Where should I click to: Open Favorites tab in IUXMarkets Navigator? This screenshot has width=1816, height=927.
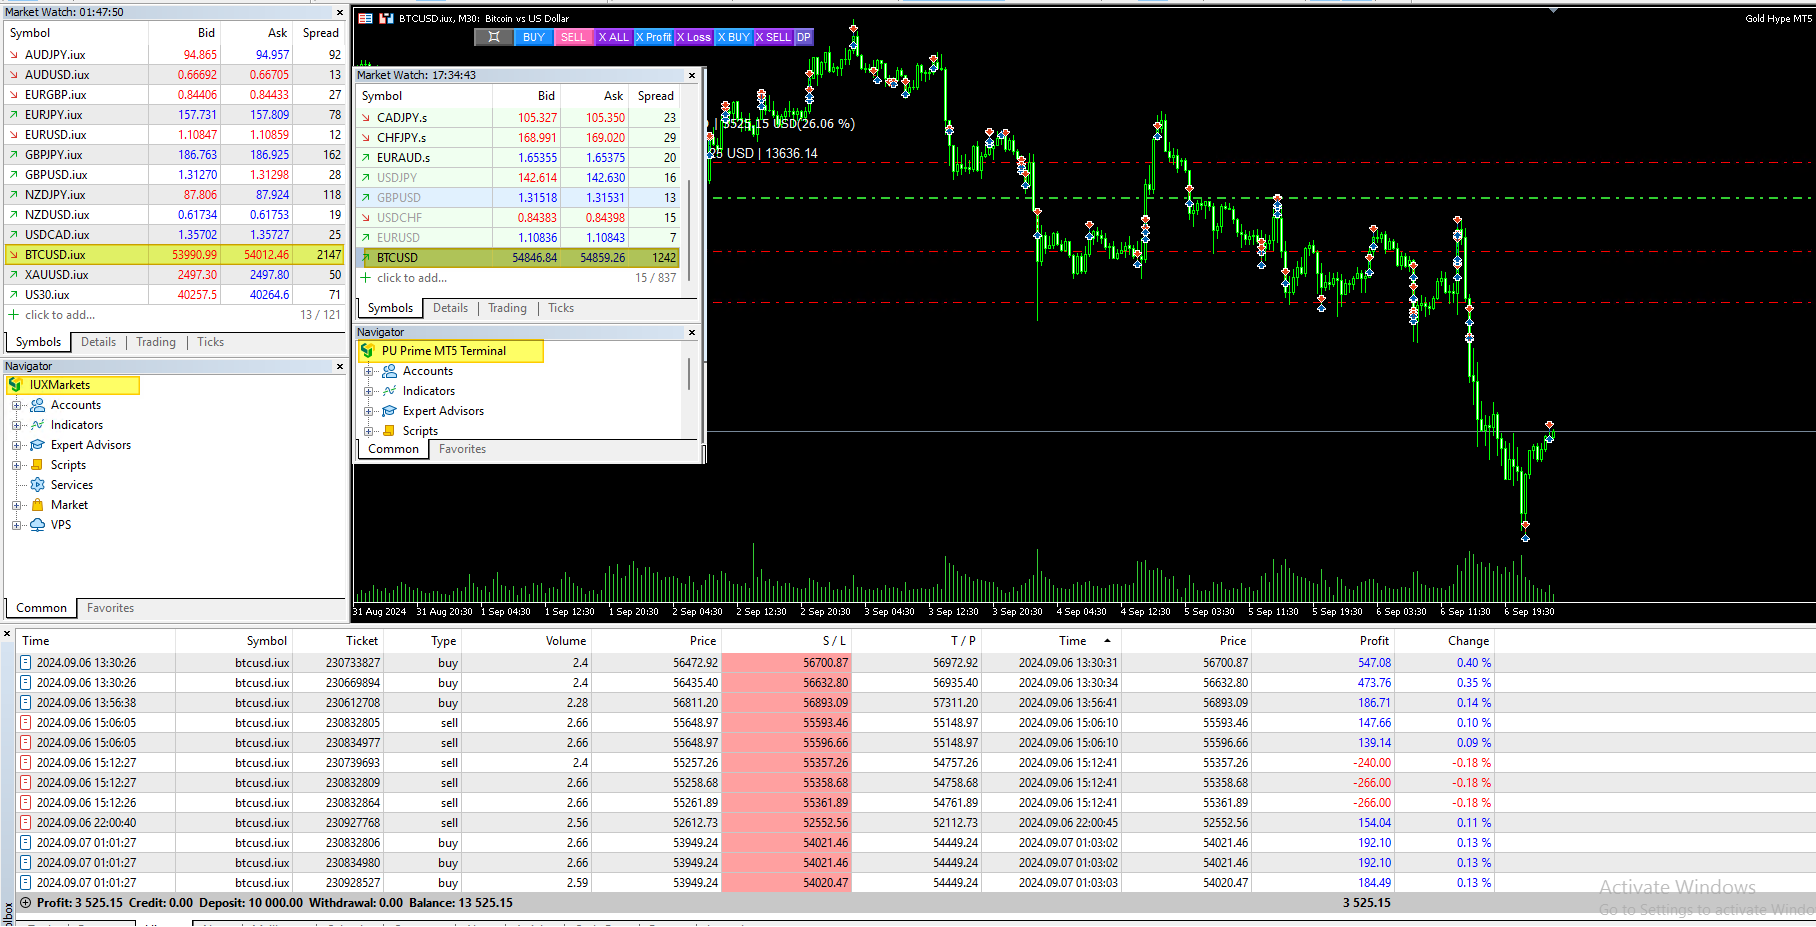[x=110, y=608]
